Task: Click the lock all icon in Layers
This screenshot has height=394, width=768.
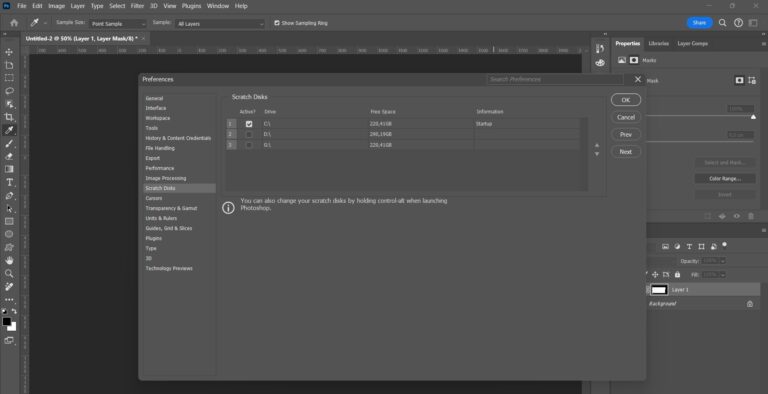Action: (x=677, y=275)
